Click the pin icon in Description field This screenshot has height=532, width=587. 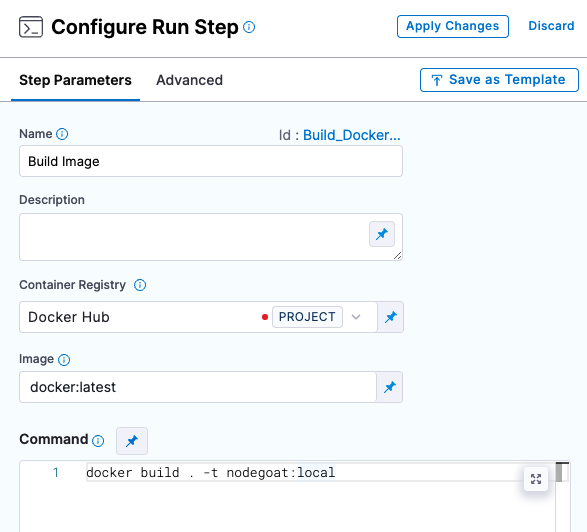click(x=382, y=234)
